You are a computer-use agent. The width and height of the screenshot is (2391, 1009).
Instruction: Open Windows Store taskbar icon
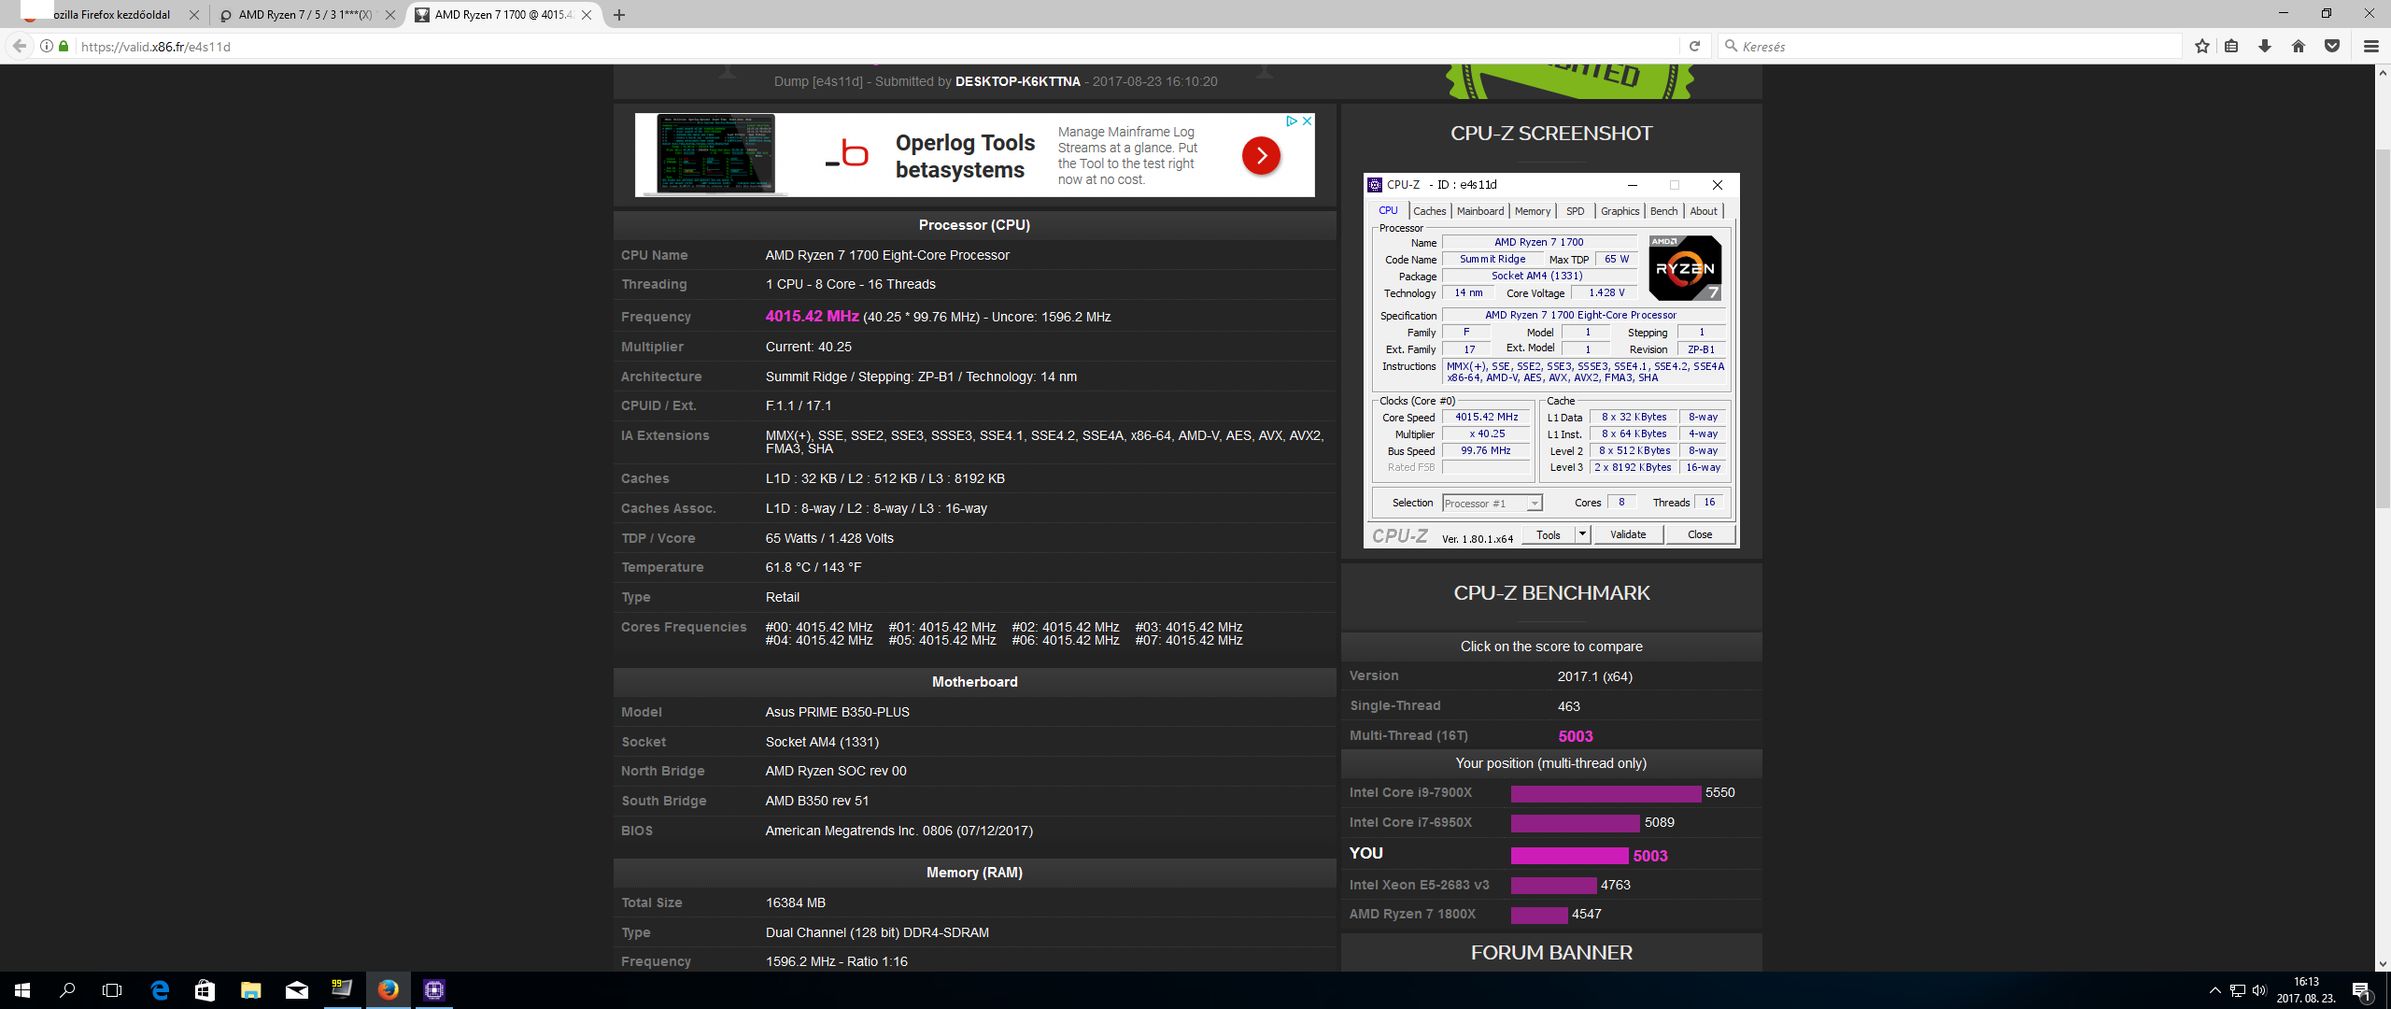click(205, 990)
